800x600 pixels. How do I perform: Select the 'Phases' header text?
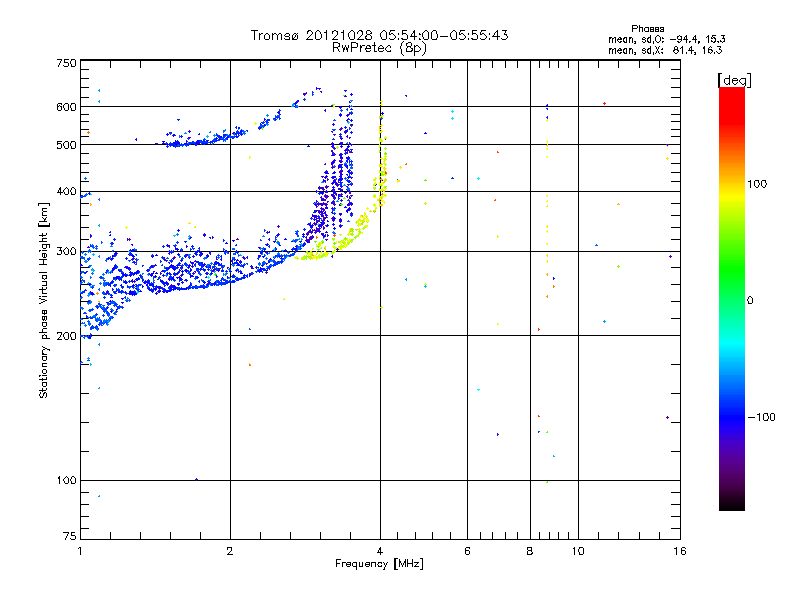point(647,29)
